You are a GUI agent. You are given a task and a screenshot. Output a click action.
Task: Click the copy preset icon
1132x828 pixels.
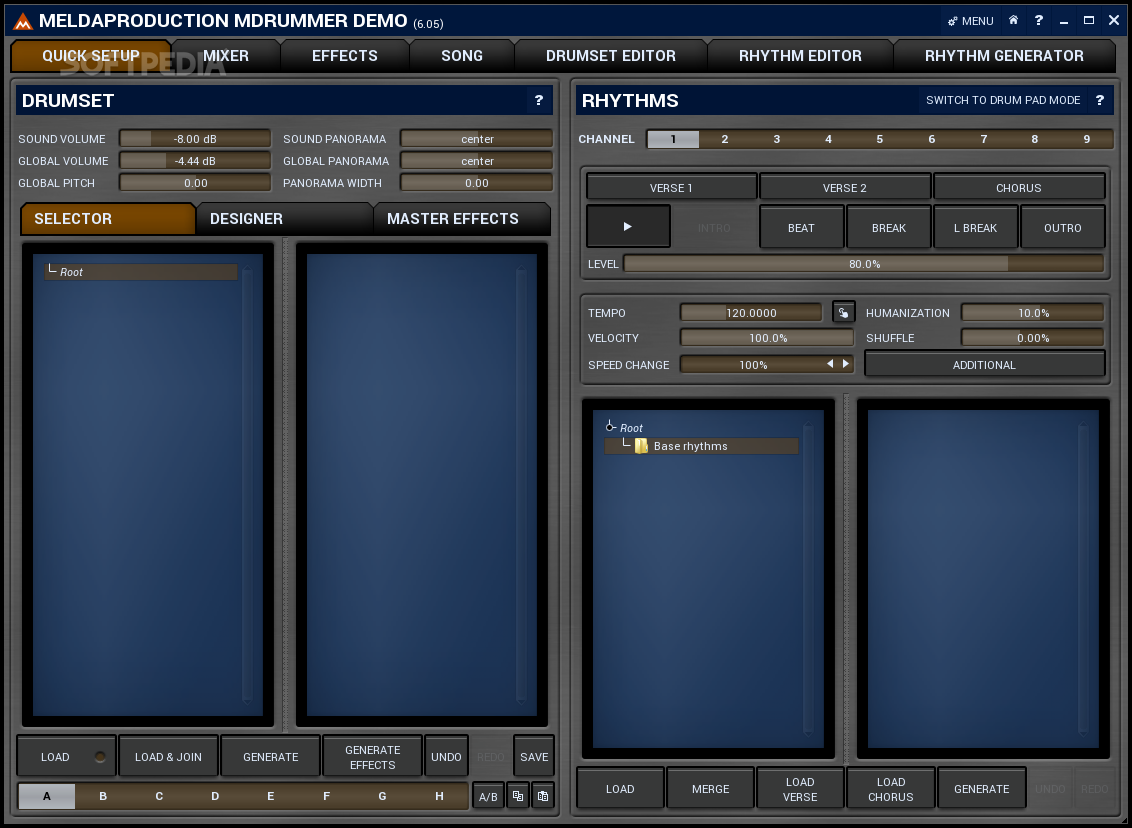(x=518, y=796)
